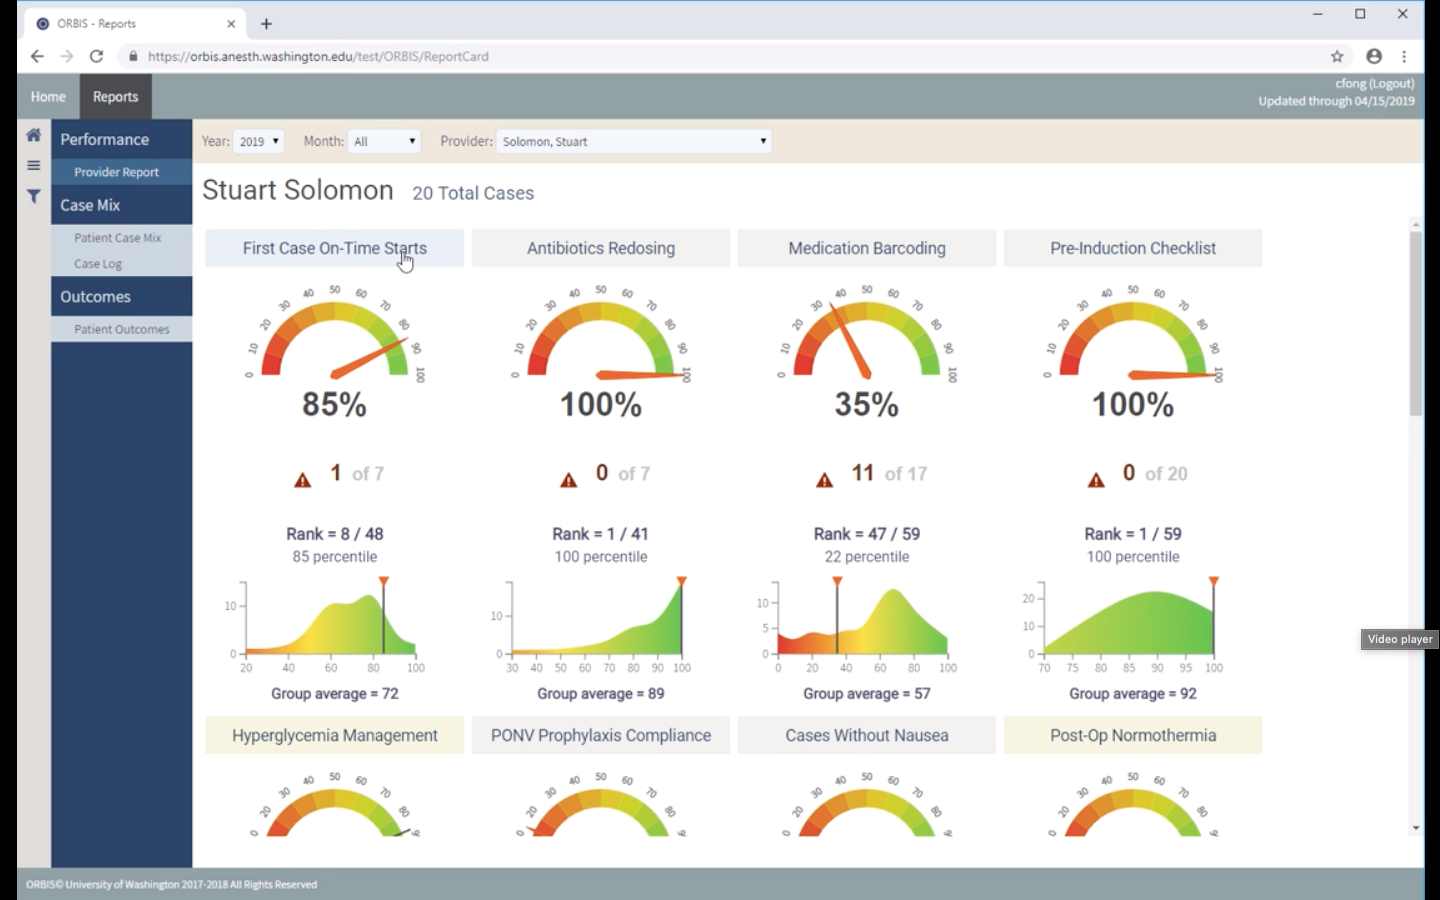
Task: Click warning triangle under Pre-Induction Checklist
Action: pos(1096,480)
